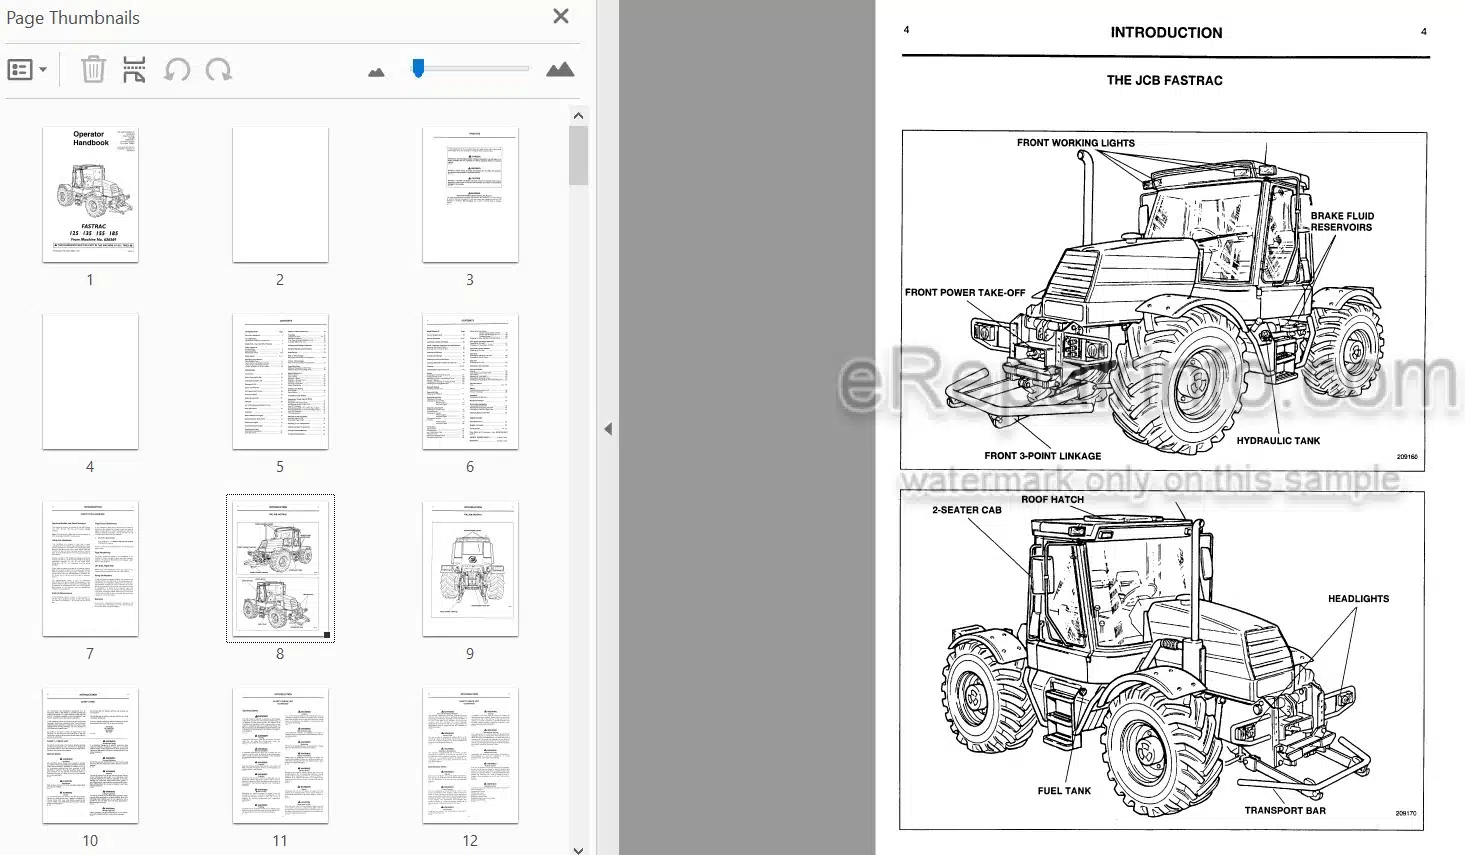1465x855 pixels.
Task: Select page 5 contents thumbnail
Action: 280,382
